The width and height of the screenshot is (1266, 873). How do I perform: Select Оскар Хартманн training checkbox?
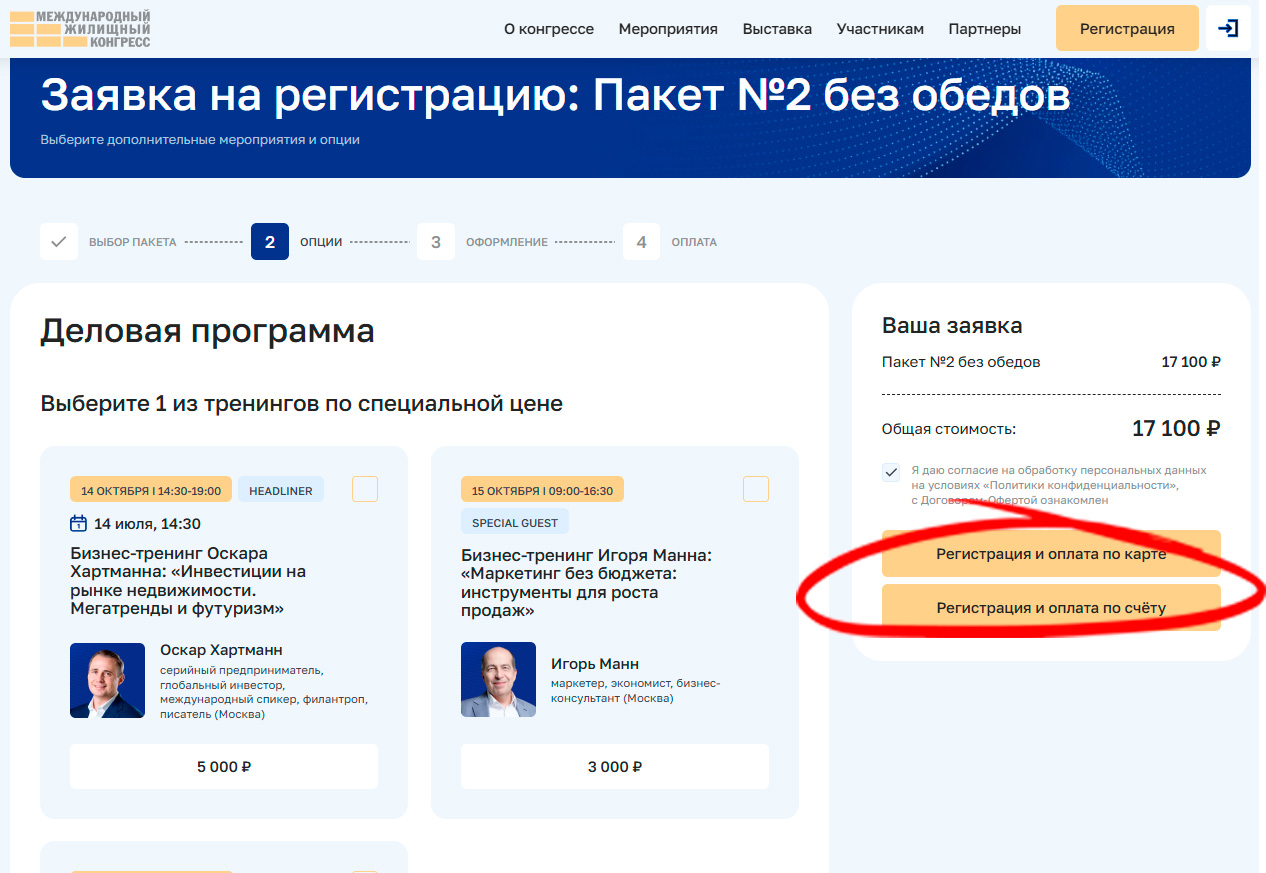pyautogui.click(x=365, y=489)
